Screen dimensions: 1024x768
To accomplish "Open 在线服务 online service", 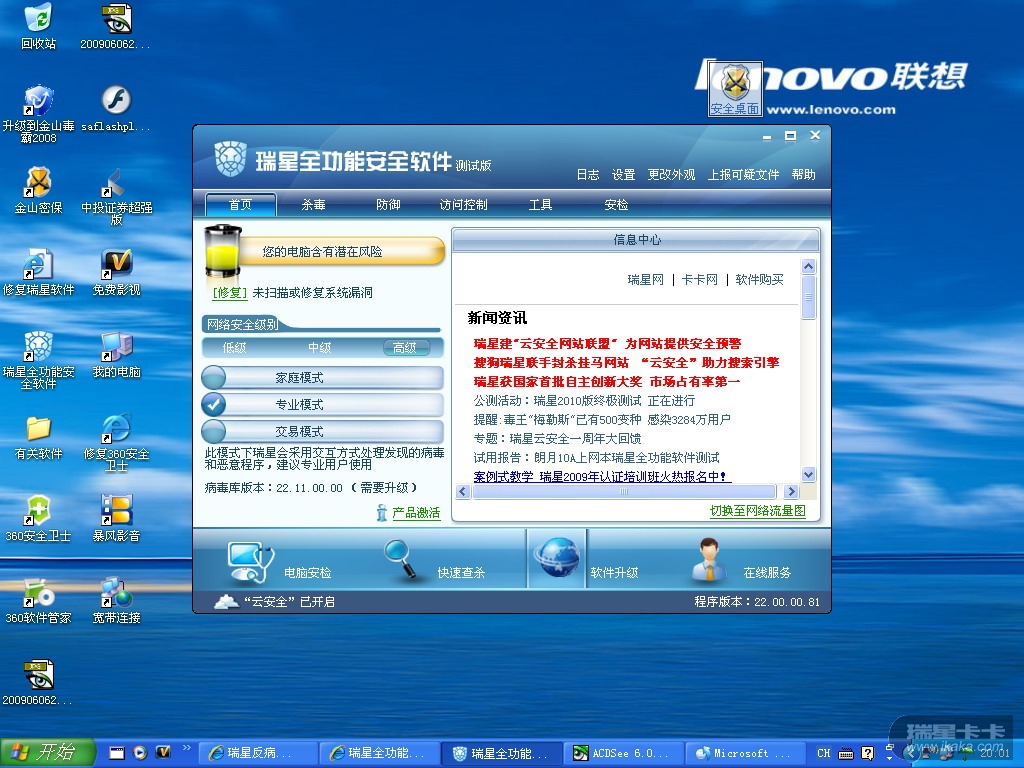I will (741, 562).
